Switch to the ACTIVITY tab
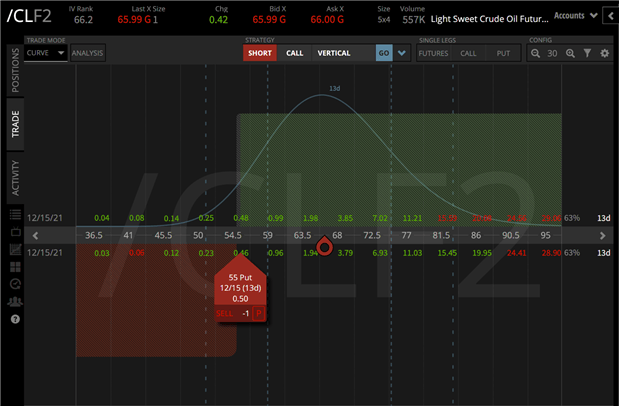The height and width of the screenshot is (406, 619). coord(15,178)
